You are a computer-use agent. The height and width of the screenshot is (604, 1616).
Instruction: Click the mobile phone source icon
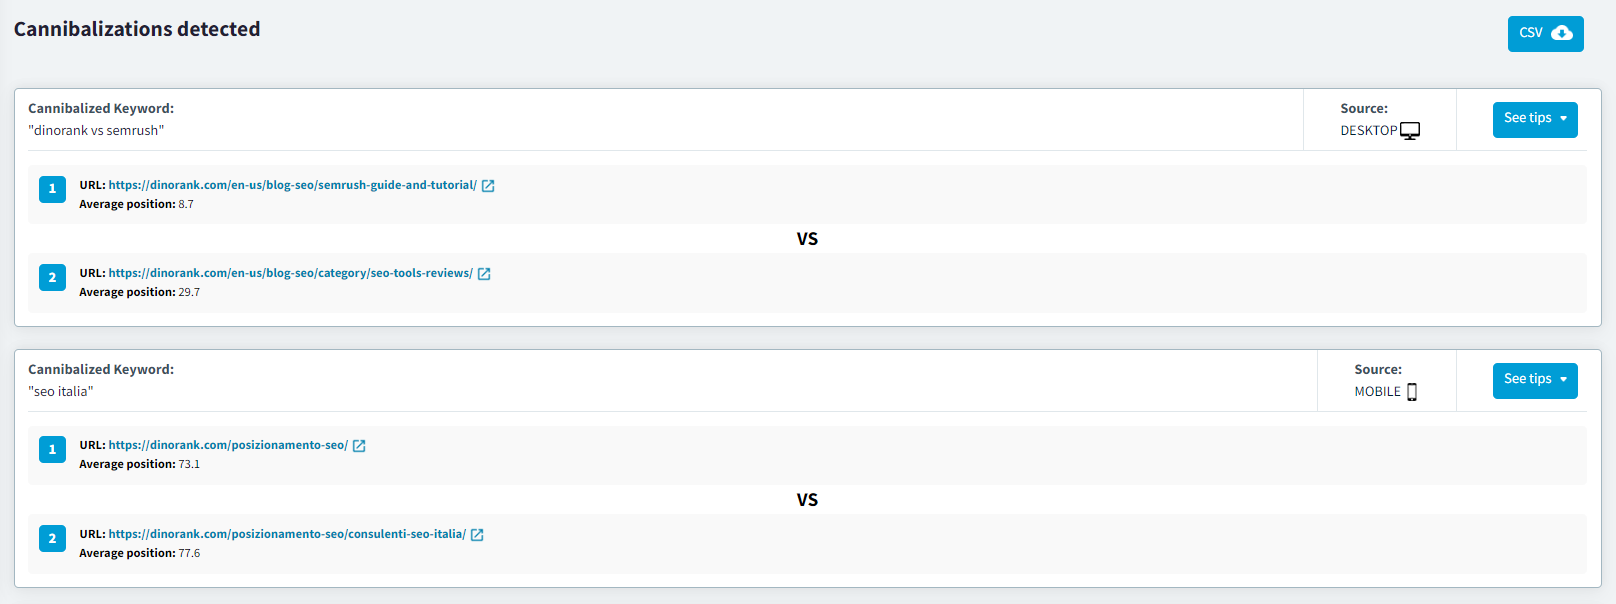click(1412, 392)
